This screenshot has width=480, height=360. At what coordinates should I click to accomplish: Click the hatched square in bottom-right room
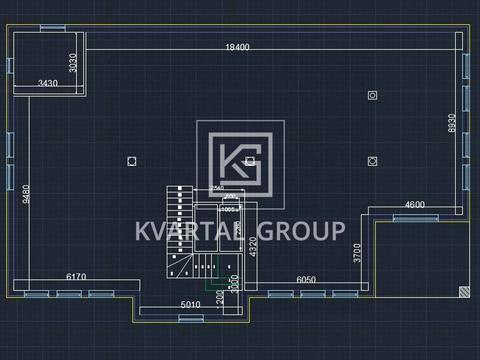click(x=464, y=292)
